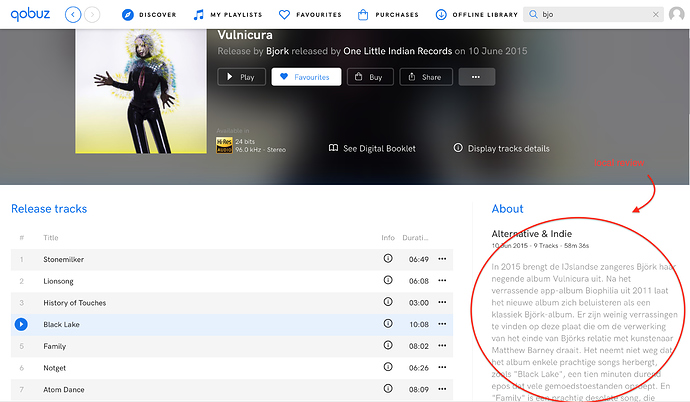Viewport: 690px width, 402px height.
Task: Click the Share button
Action: point(426,77)
